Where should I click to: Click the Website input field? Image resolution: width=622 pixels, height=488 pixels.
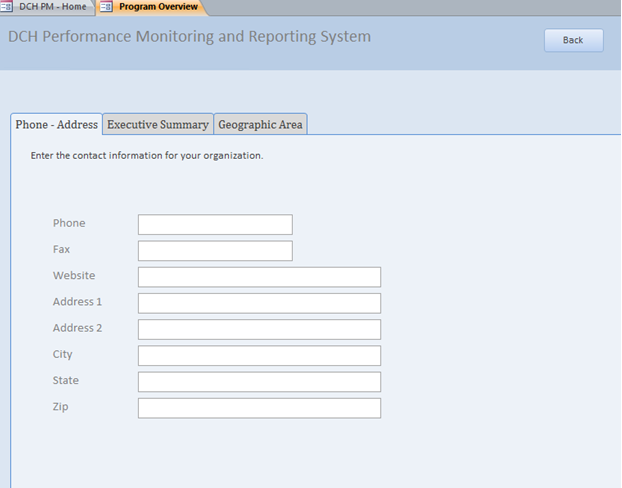click(x=259, y=277)
